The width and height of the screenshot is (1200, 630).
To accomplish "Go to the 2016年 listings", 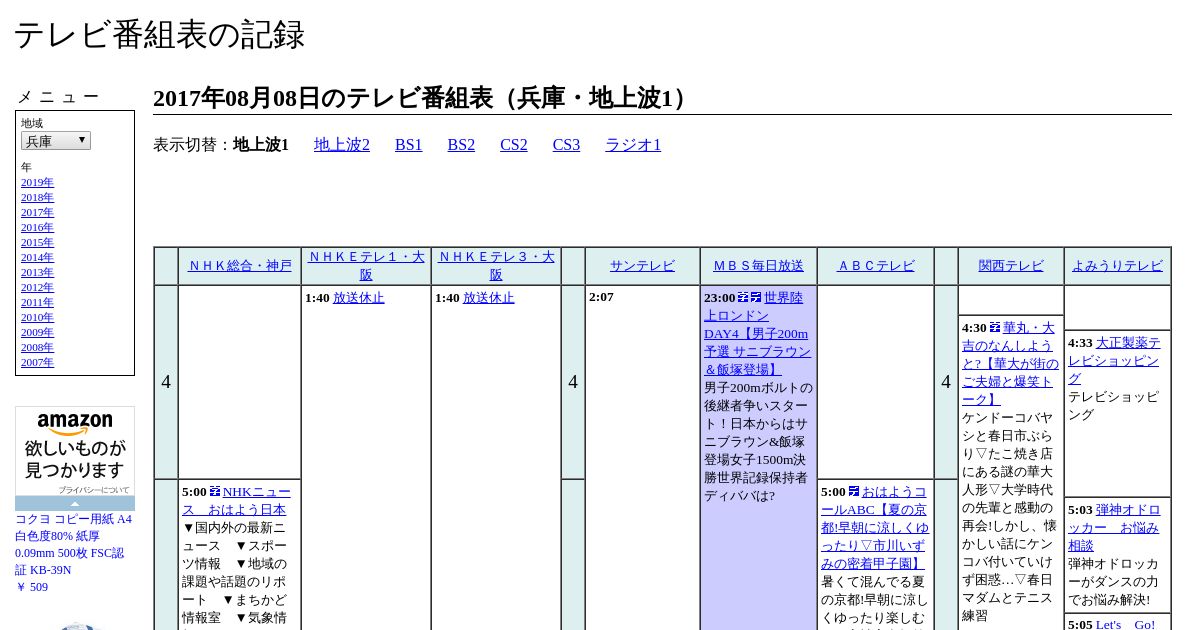I will [x=37, y=227].
